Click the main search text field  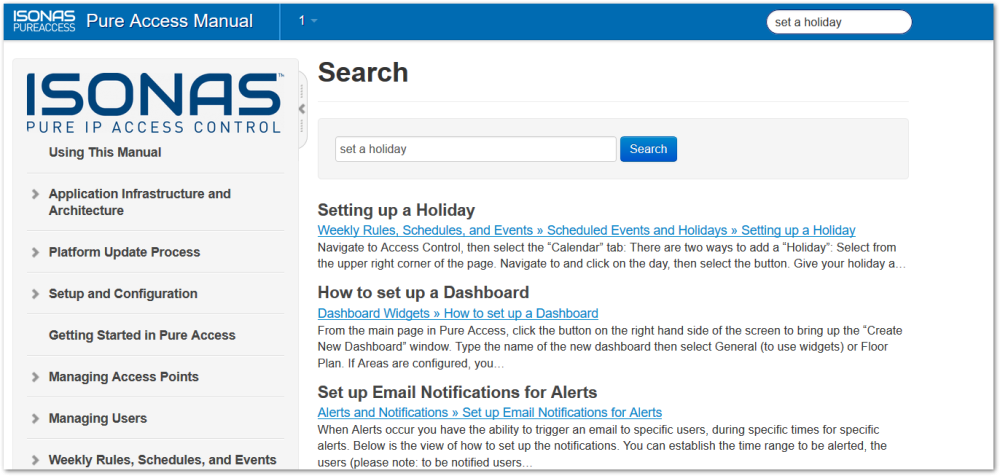476,149
